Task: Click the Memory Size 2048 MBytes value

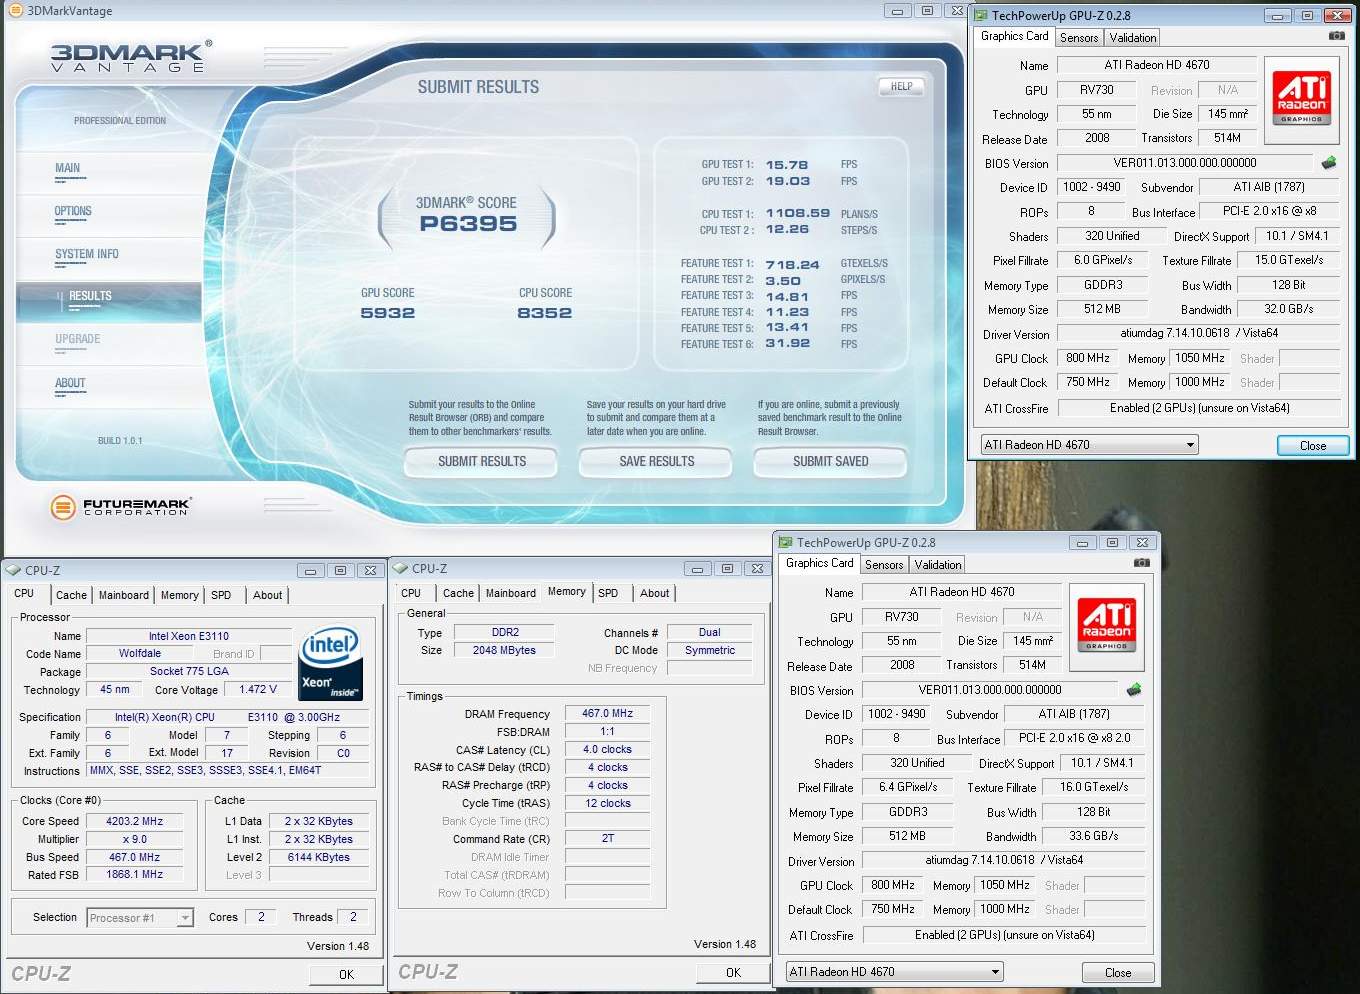Action: pyautogui.click(x=504, y=650)
